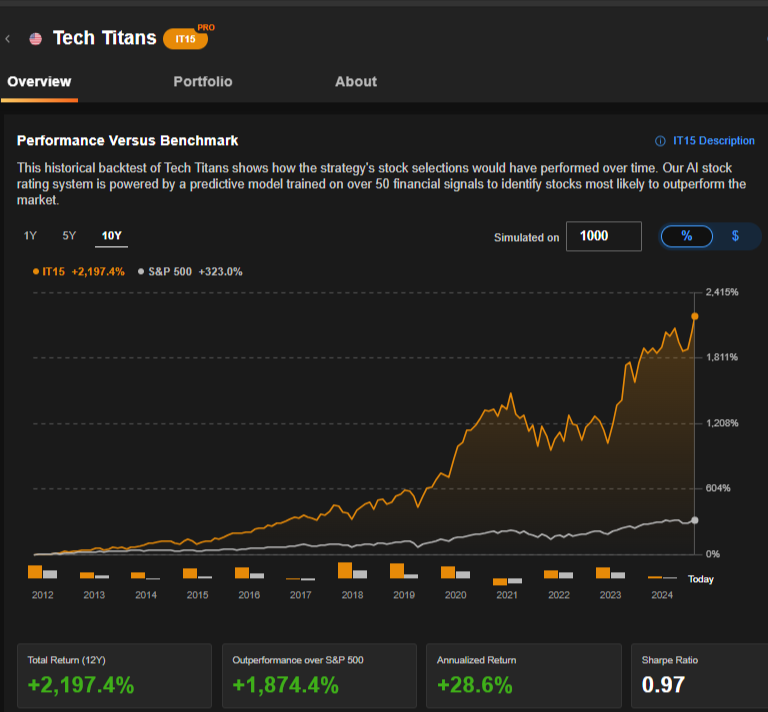Select the 10Y time range

tap(111, 237)
